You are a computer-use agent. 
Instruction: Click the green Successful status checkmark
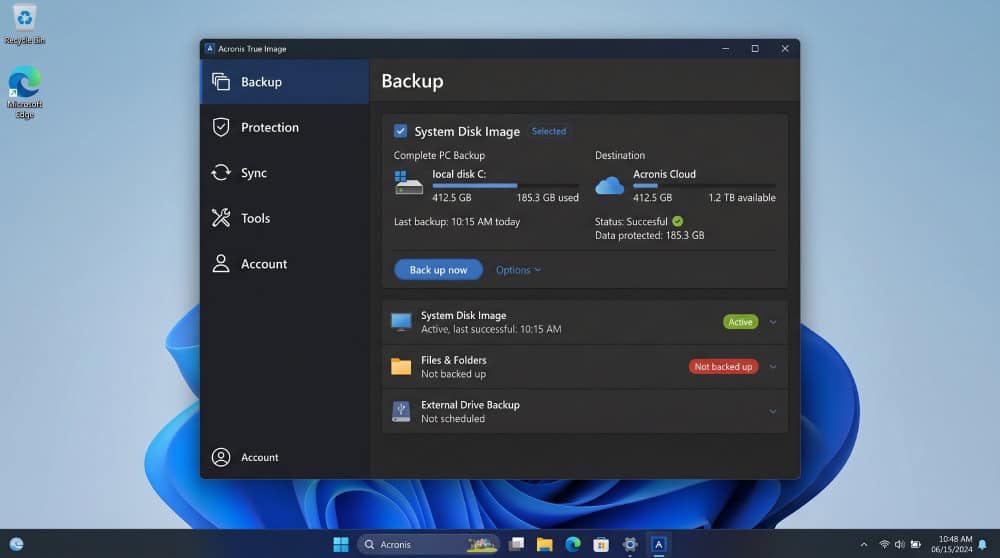[x=677, y=221]
